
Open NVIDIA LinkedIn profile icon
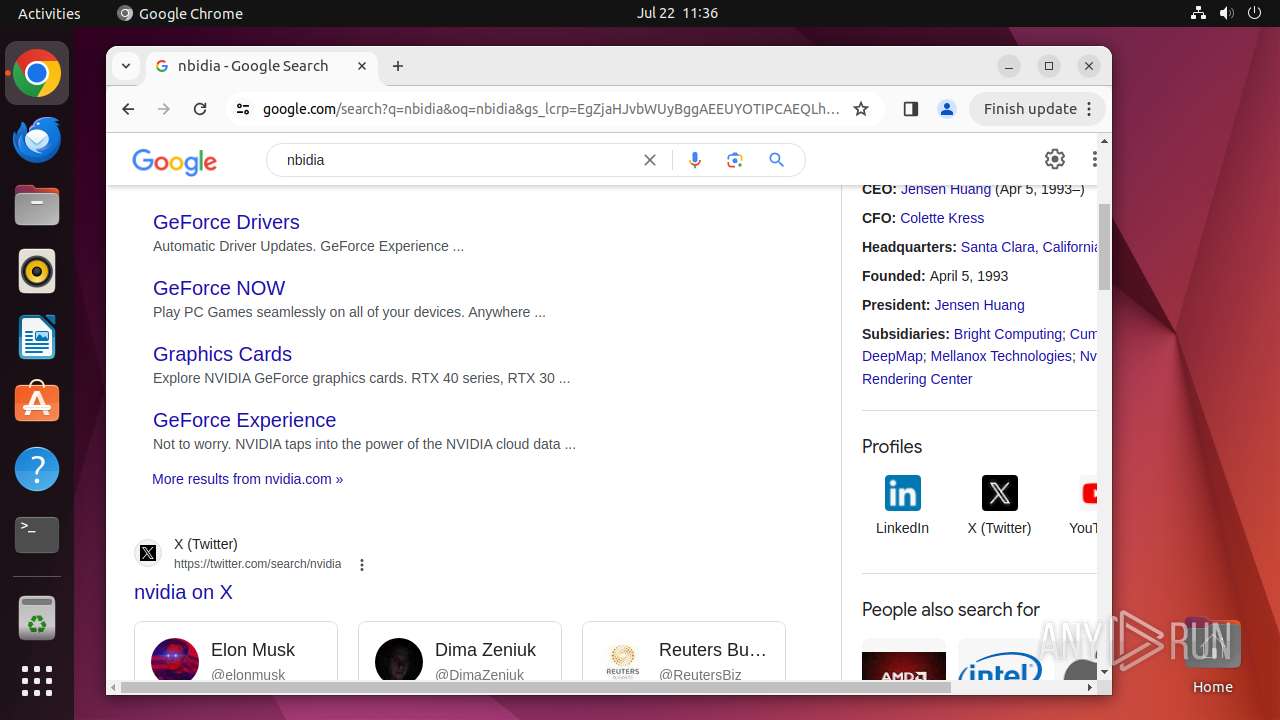902,493
